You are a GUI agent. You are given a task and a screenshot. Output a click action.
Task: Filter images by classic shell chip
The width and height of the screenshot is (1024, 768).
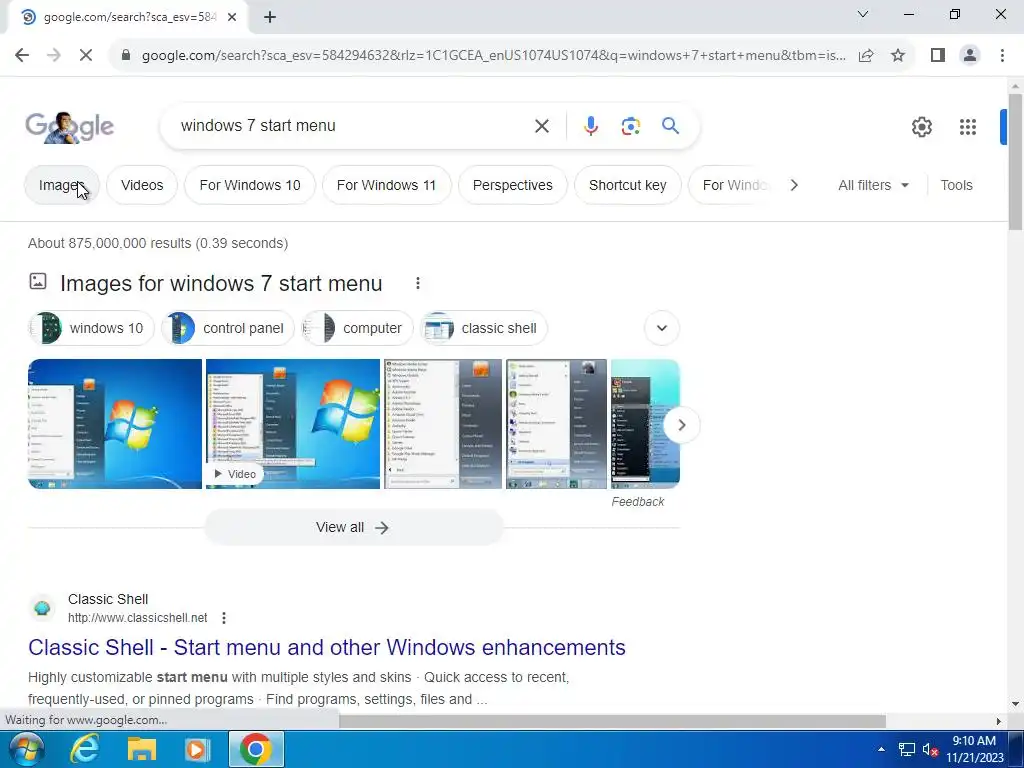coord(483,328)
